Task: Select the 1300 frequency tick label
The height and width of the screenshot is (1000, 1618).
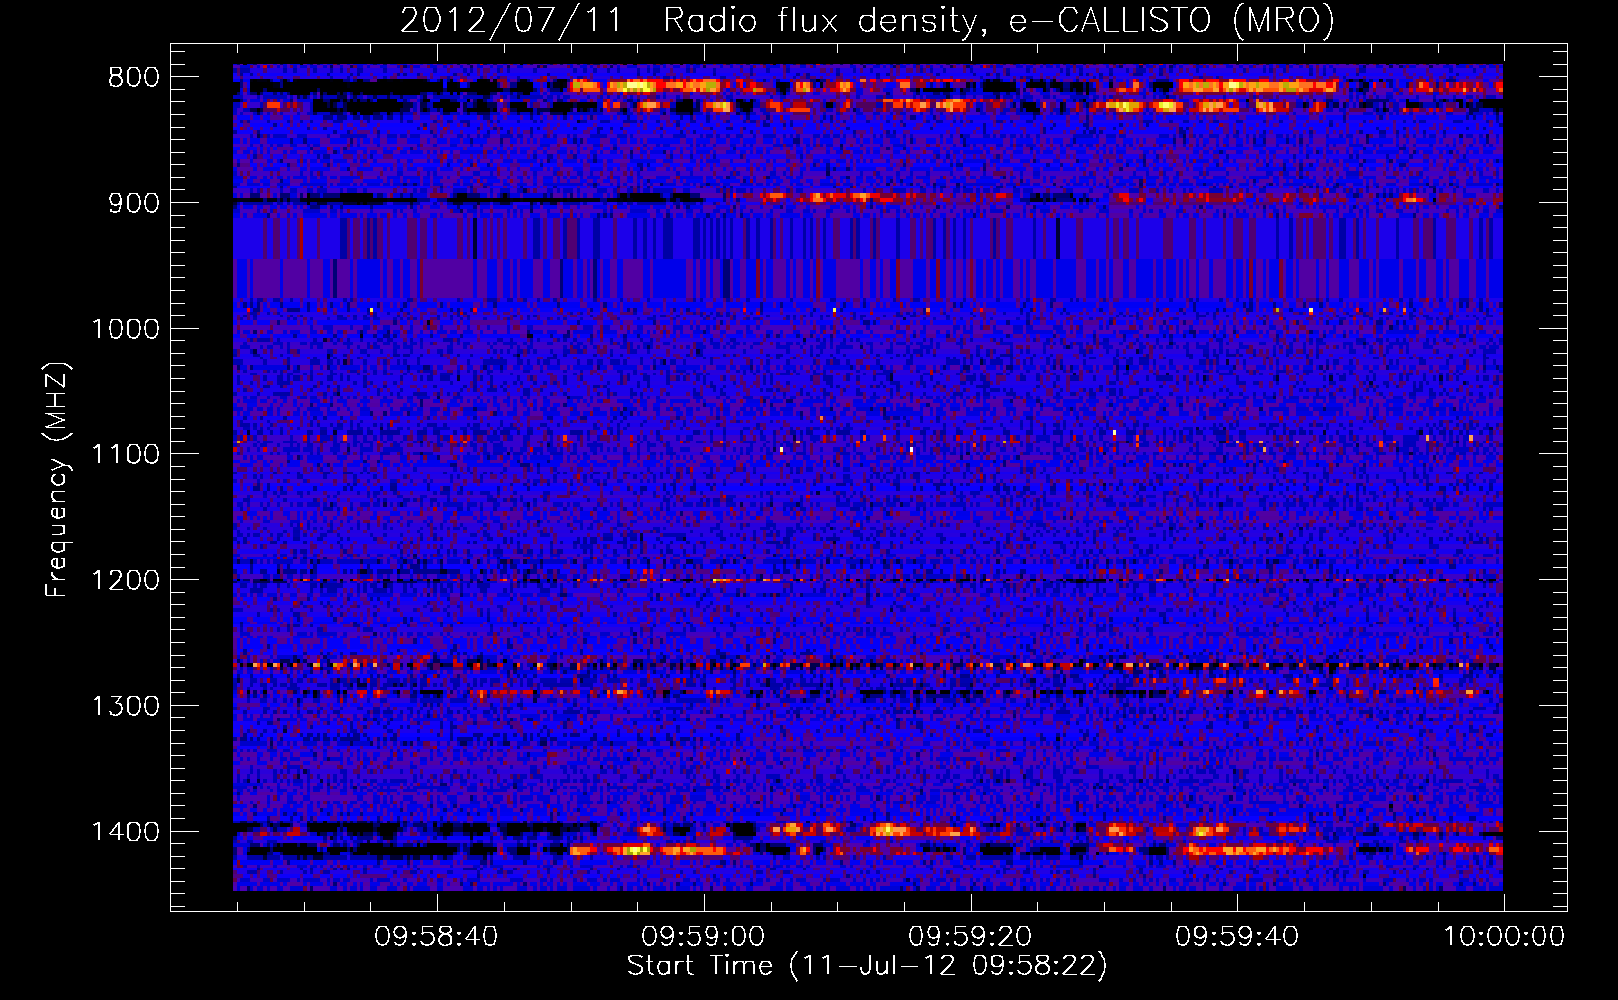Action: 125,707
